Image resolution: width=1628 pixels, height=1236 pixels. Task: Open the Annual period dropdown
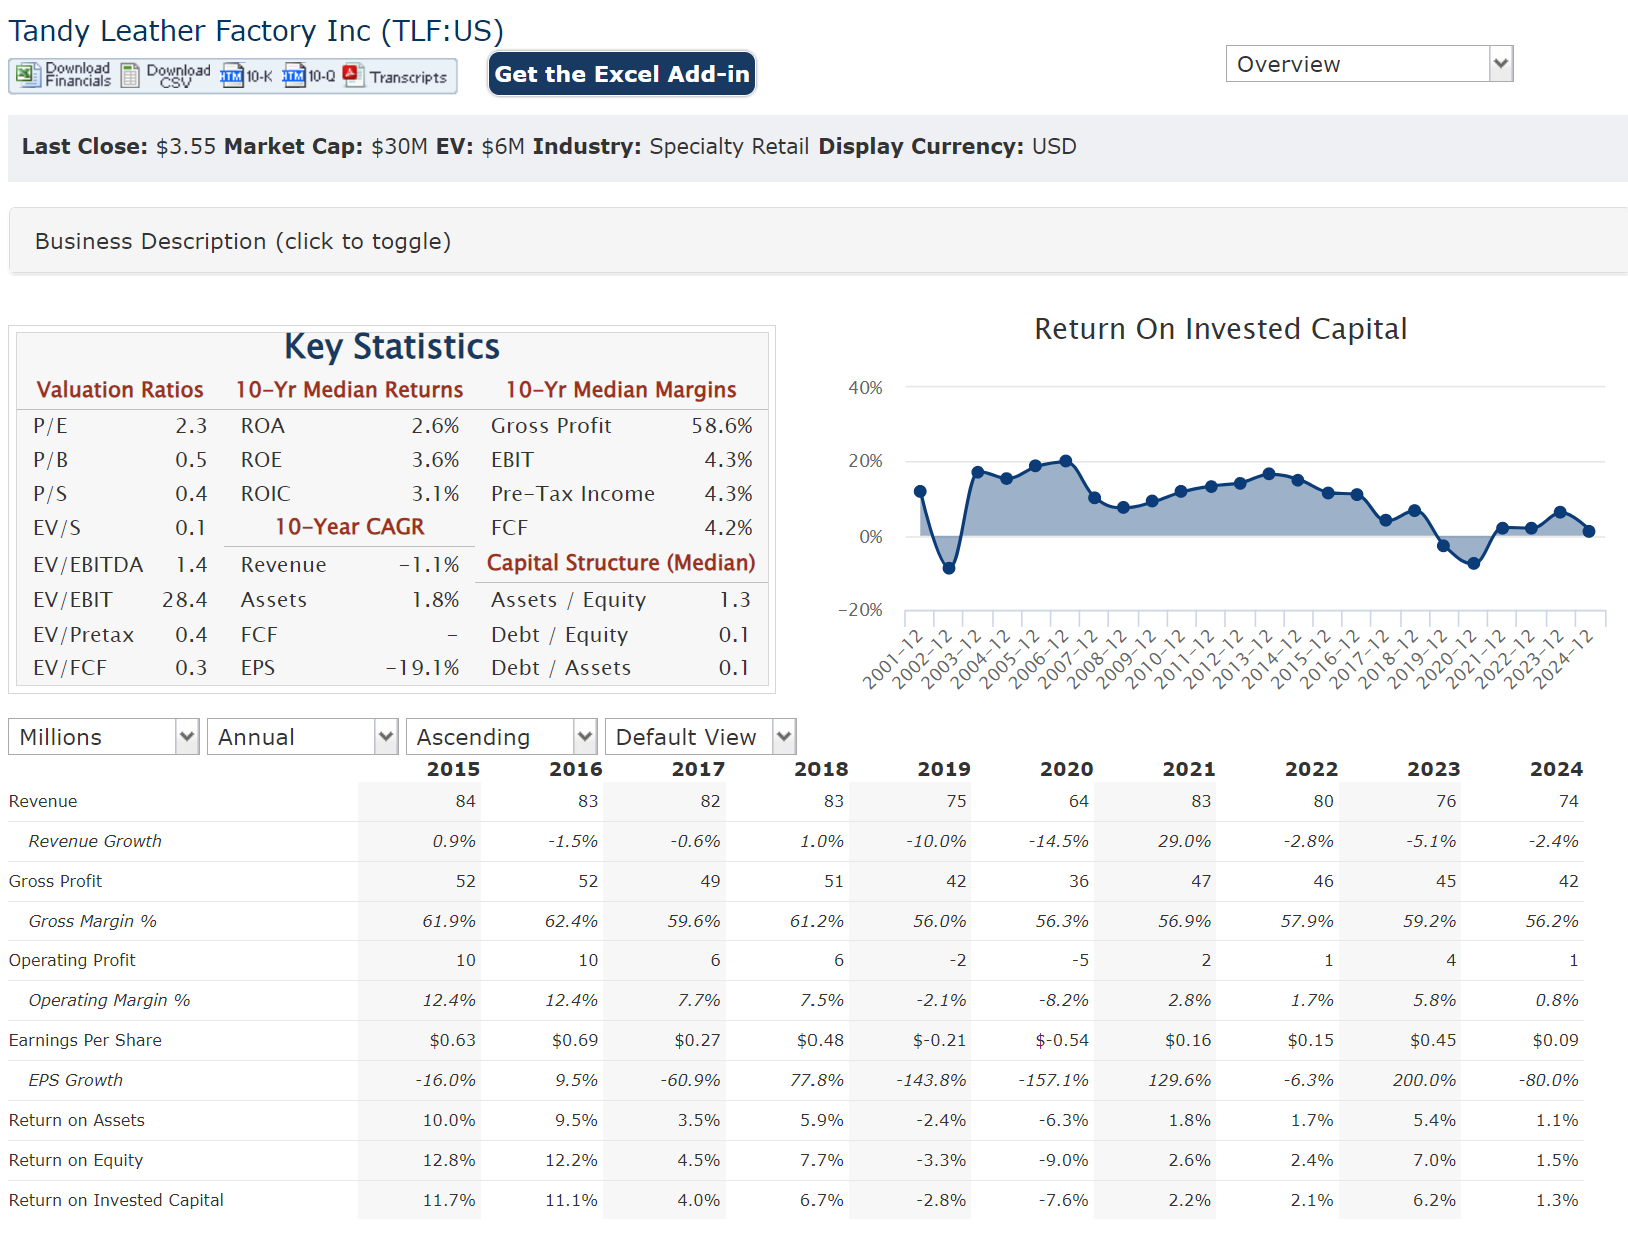click(x=302, y=737)
